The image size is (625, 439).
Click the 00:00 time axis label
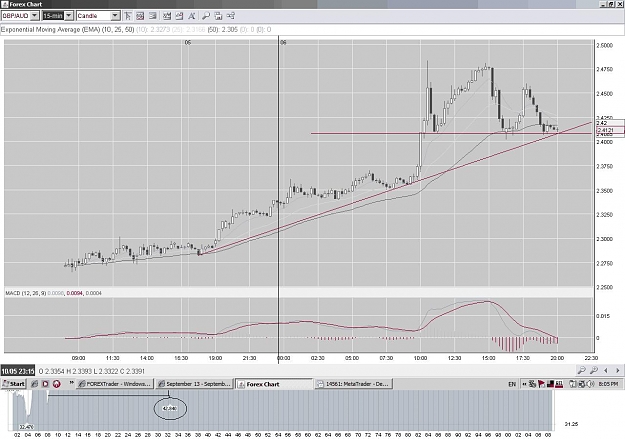283,358
